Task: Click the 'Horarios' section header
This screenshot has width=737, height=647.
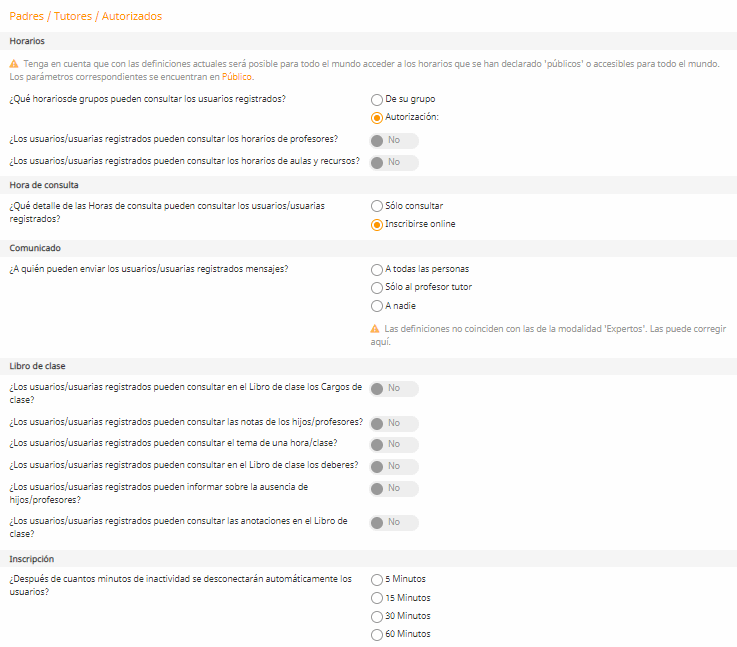Action: 368,41
